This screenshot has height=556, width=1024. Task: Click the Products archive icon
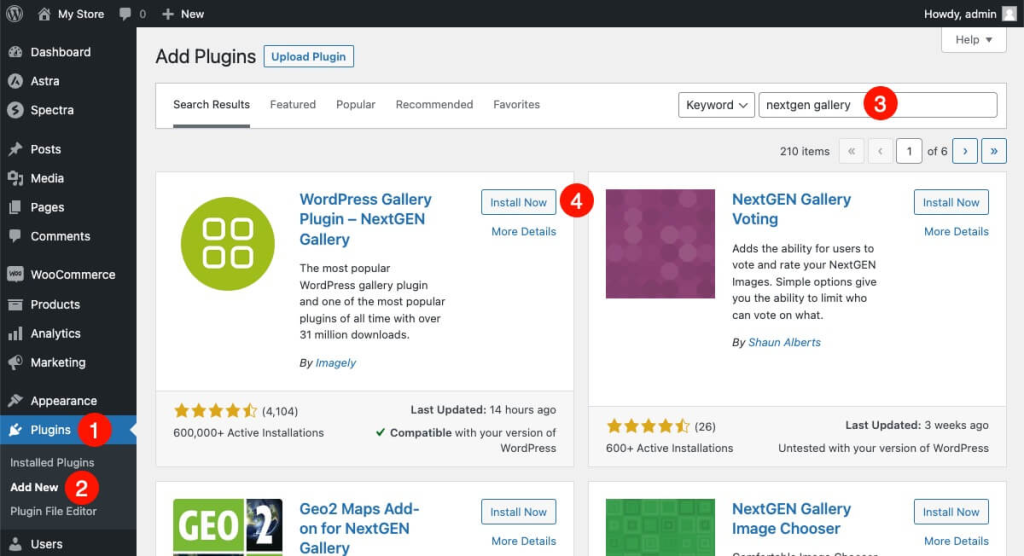(x=15, y=304)
